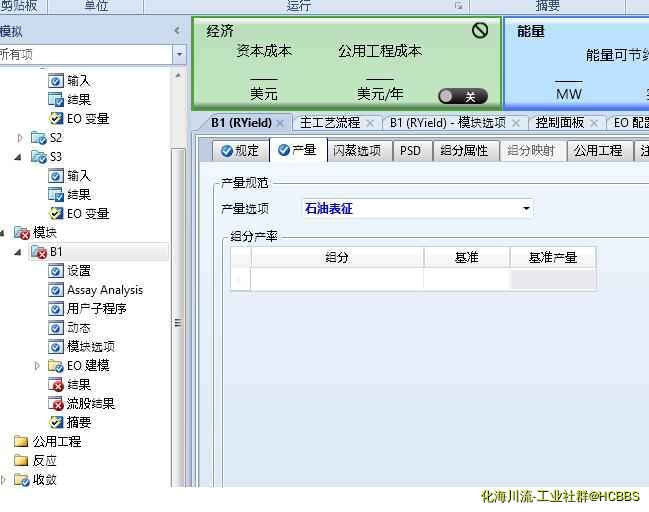This screenshot has height=512, width=649.
Task: Click the 流股結果 error icon under B1
Action: point(57,404)
